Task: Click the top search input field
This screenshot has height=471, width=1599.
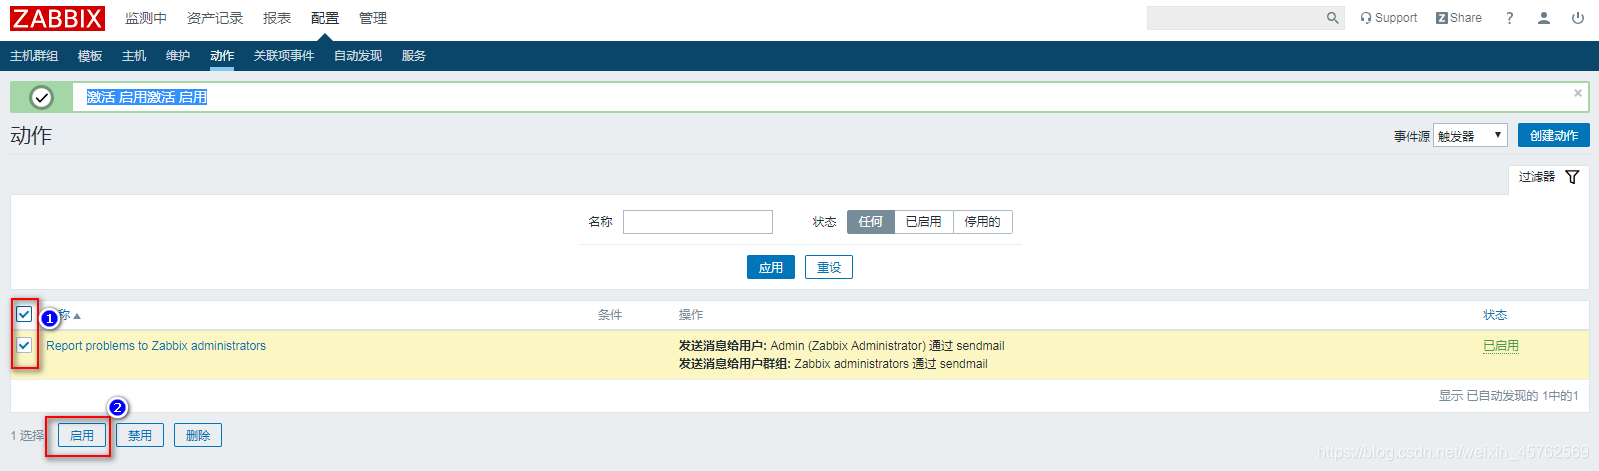Action: [x=1234, y=18]
